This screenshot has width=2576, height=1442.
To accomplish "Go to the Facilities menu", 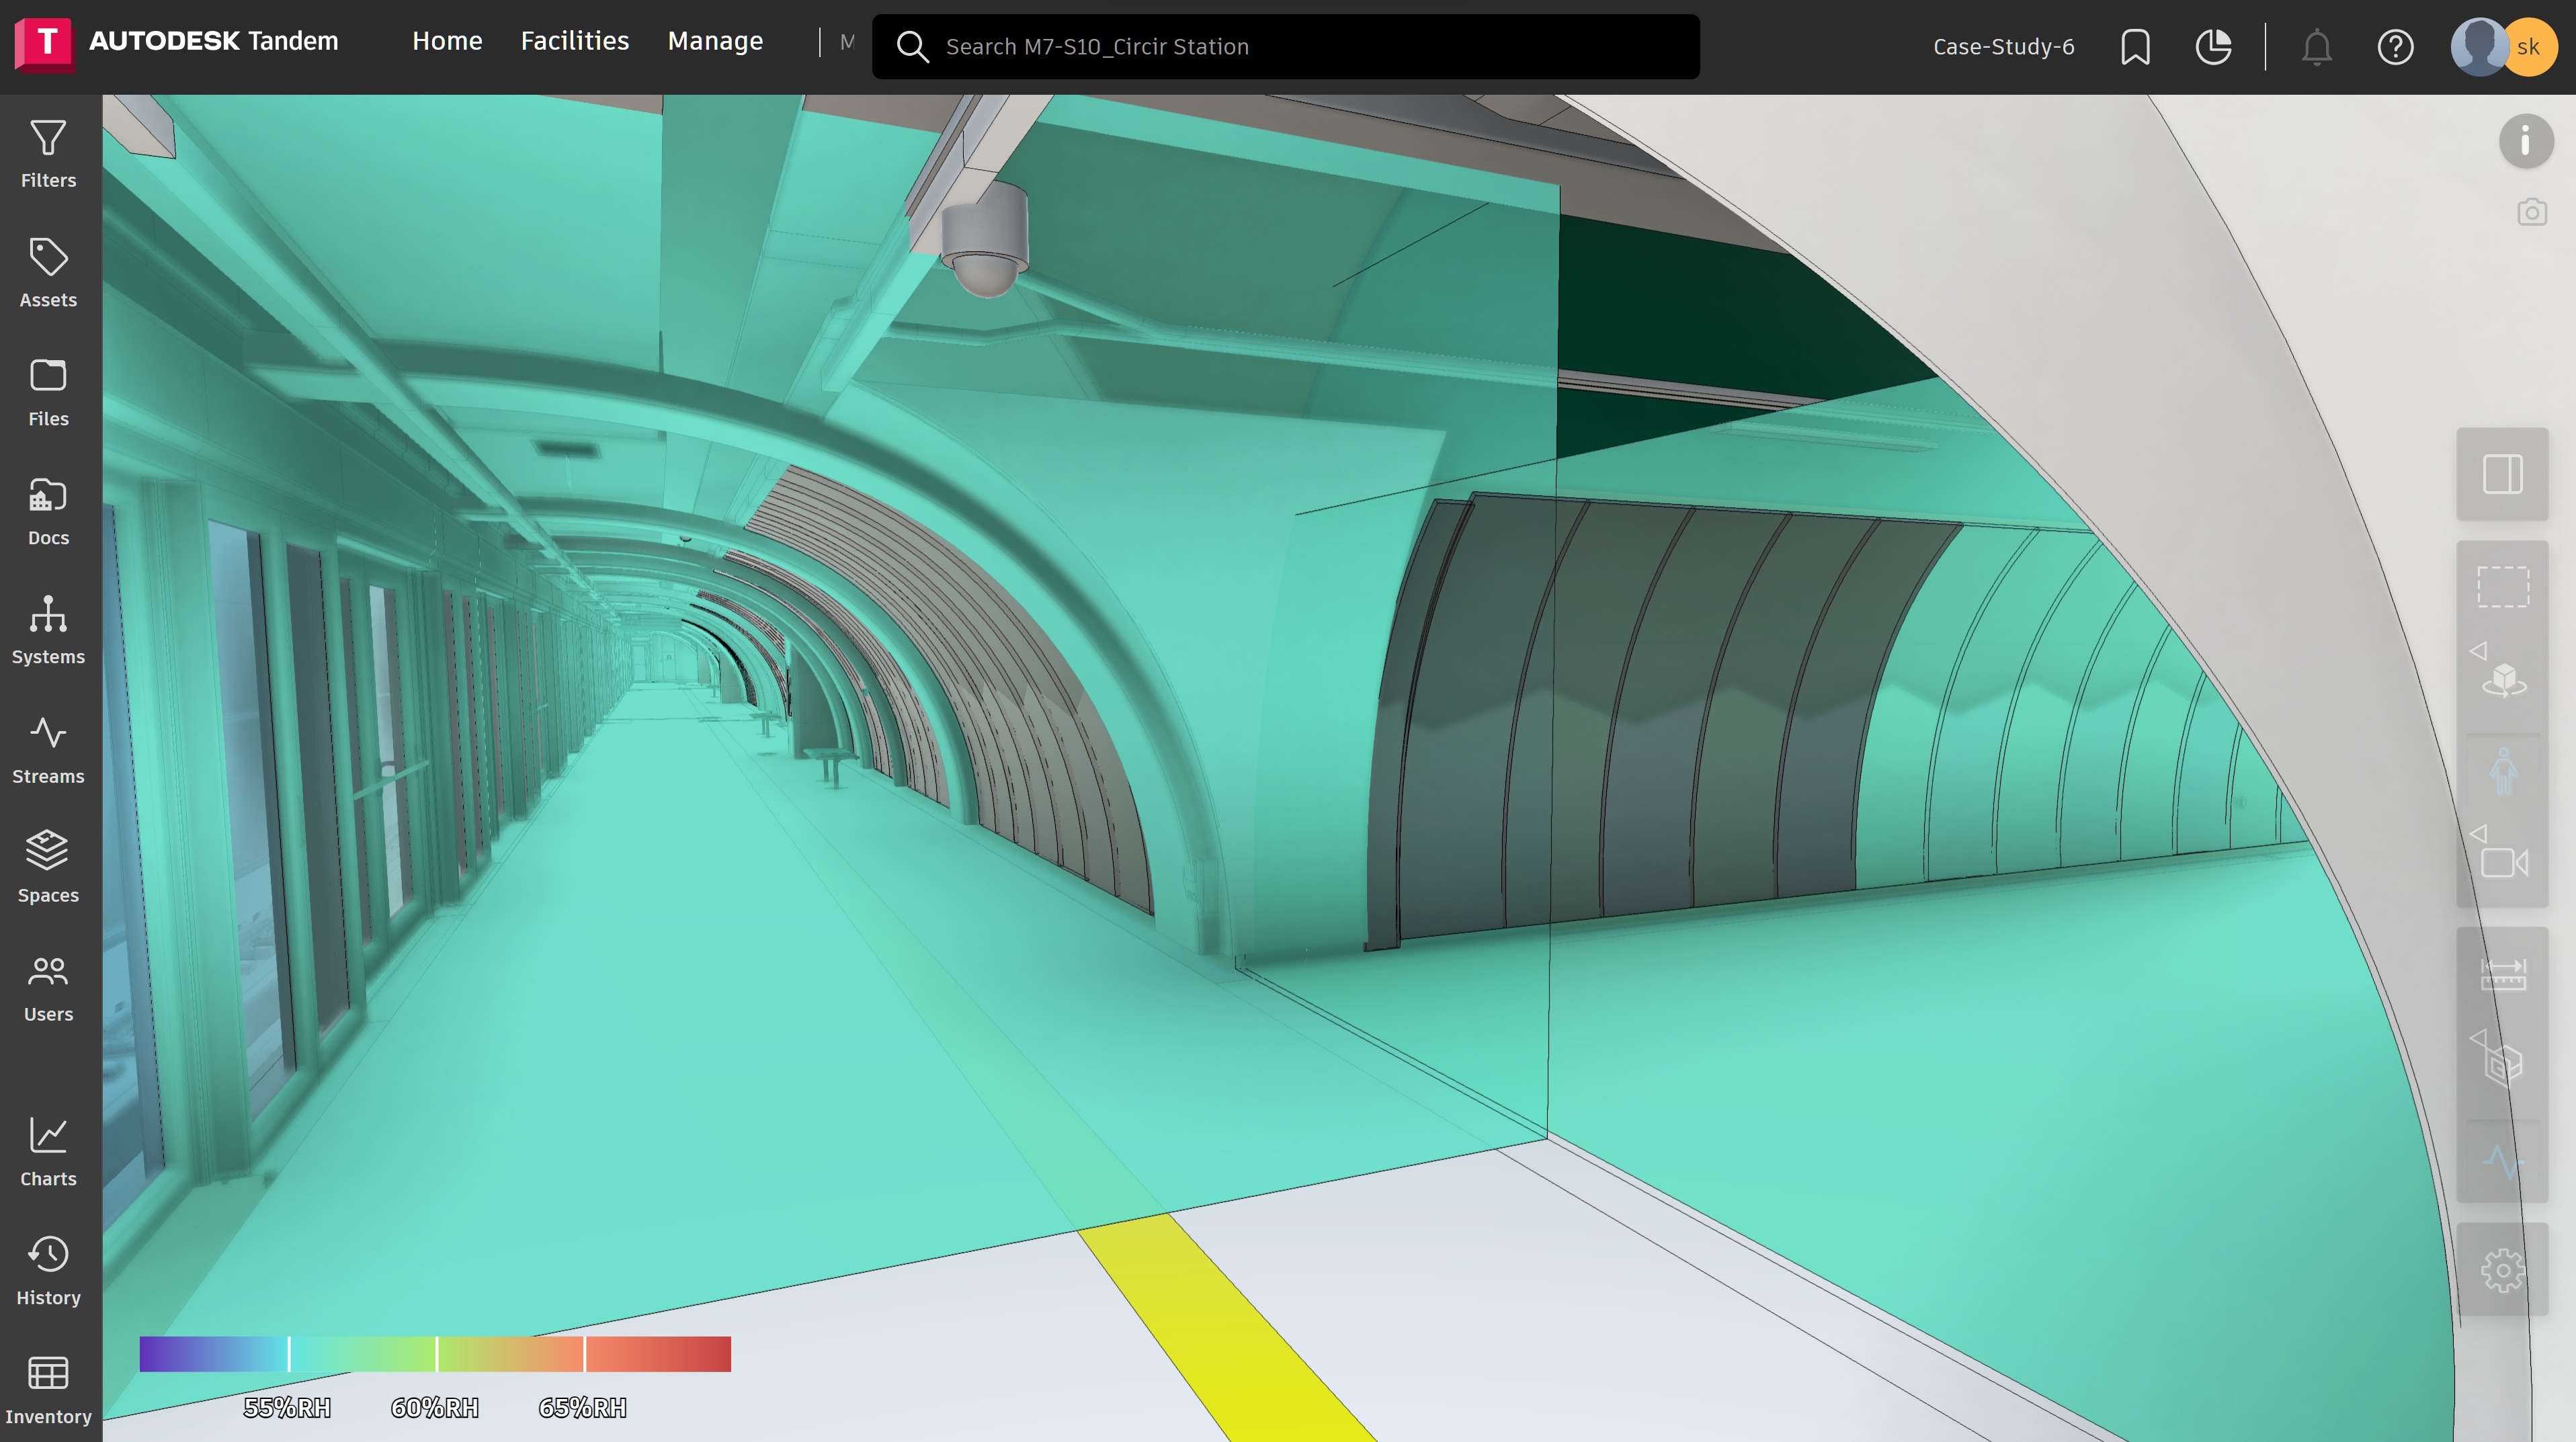I will [574, 41].
